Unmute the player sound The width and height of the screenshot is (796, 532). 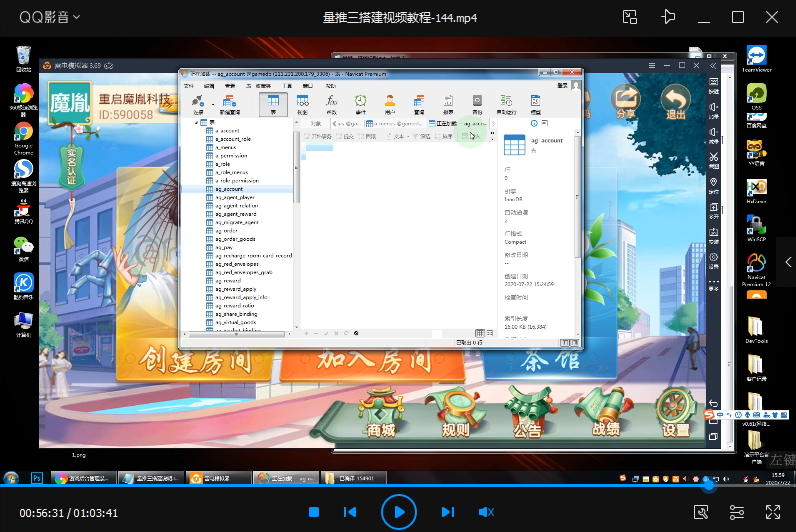pyautogui.click(x=486, y=512)
